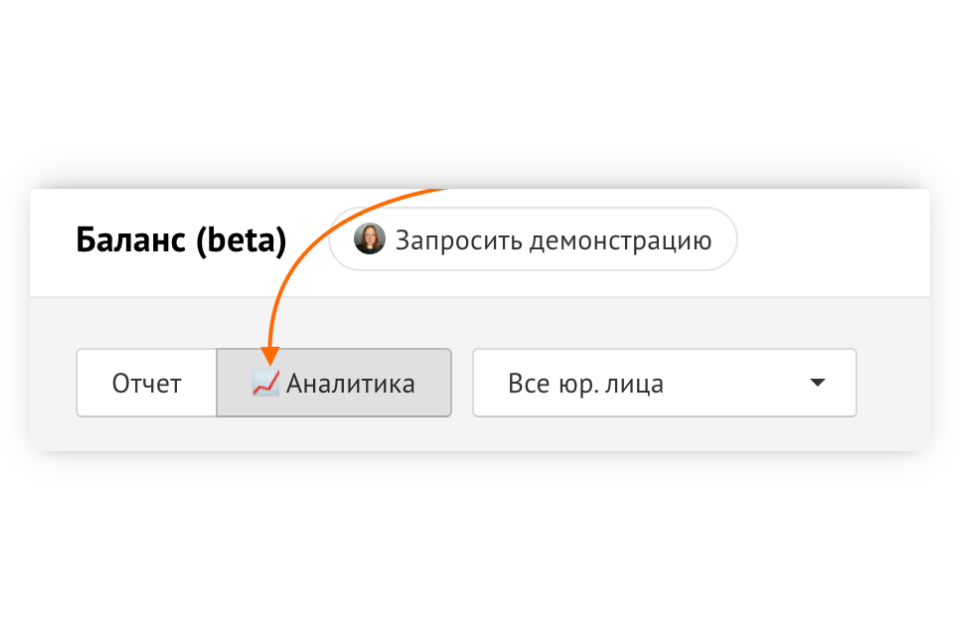Click the word beta in the heading

(x=242, y=239)
